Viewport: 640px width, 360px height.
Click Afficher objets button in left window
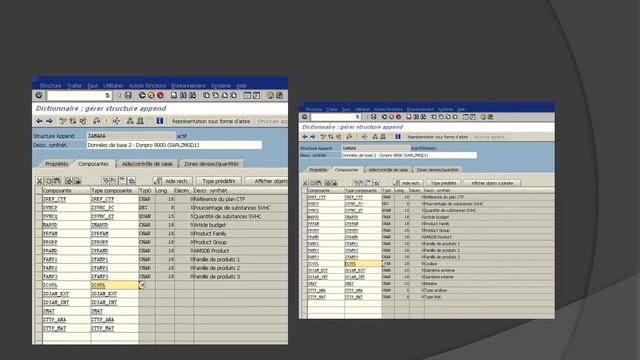click(x=267, y=181)
